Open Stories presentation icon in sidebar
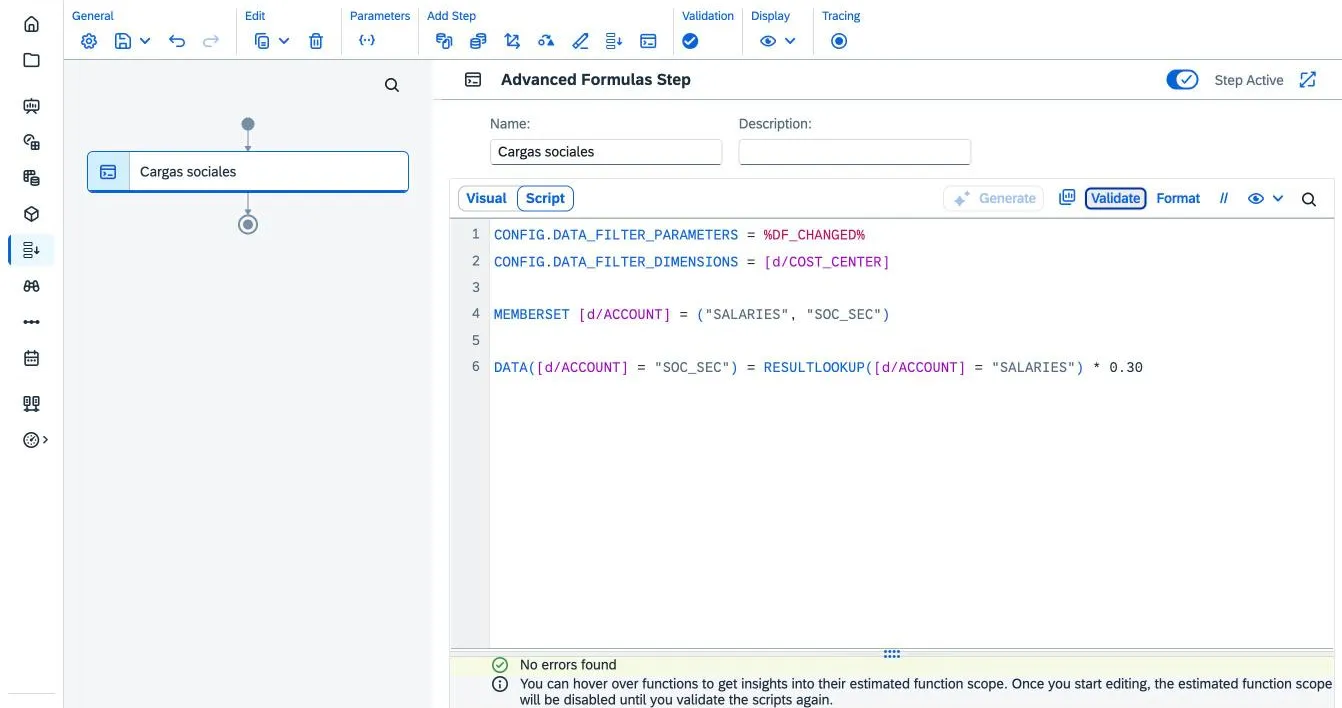 (31, 106)
